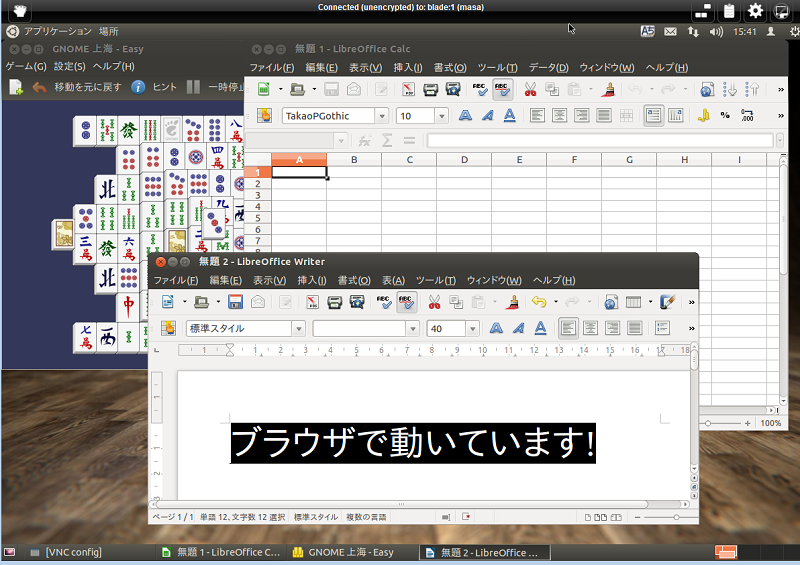Click the hint info icon in Mahjongg

coord(138,87)
